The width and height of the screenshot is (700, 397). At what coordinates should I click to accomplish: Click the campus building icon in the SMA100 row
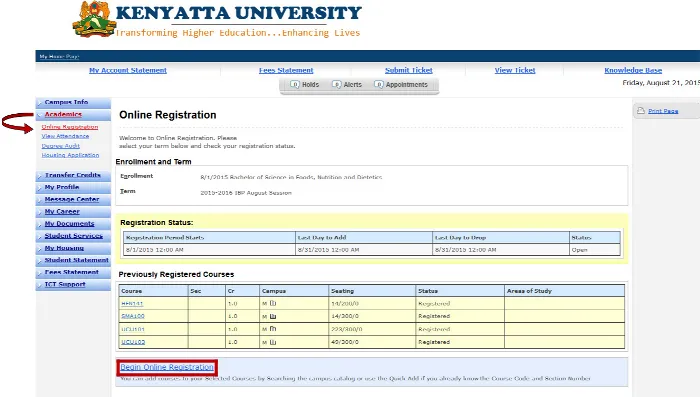point(273,316)
